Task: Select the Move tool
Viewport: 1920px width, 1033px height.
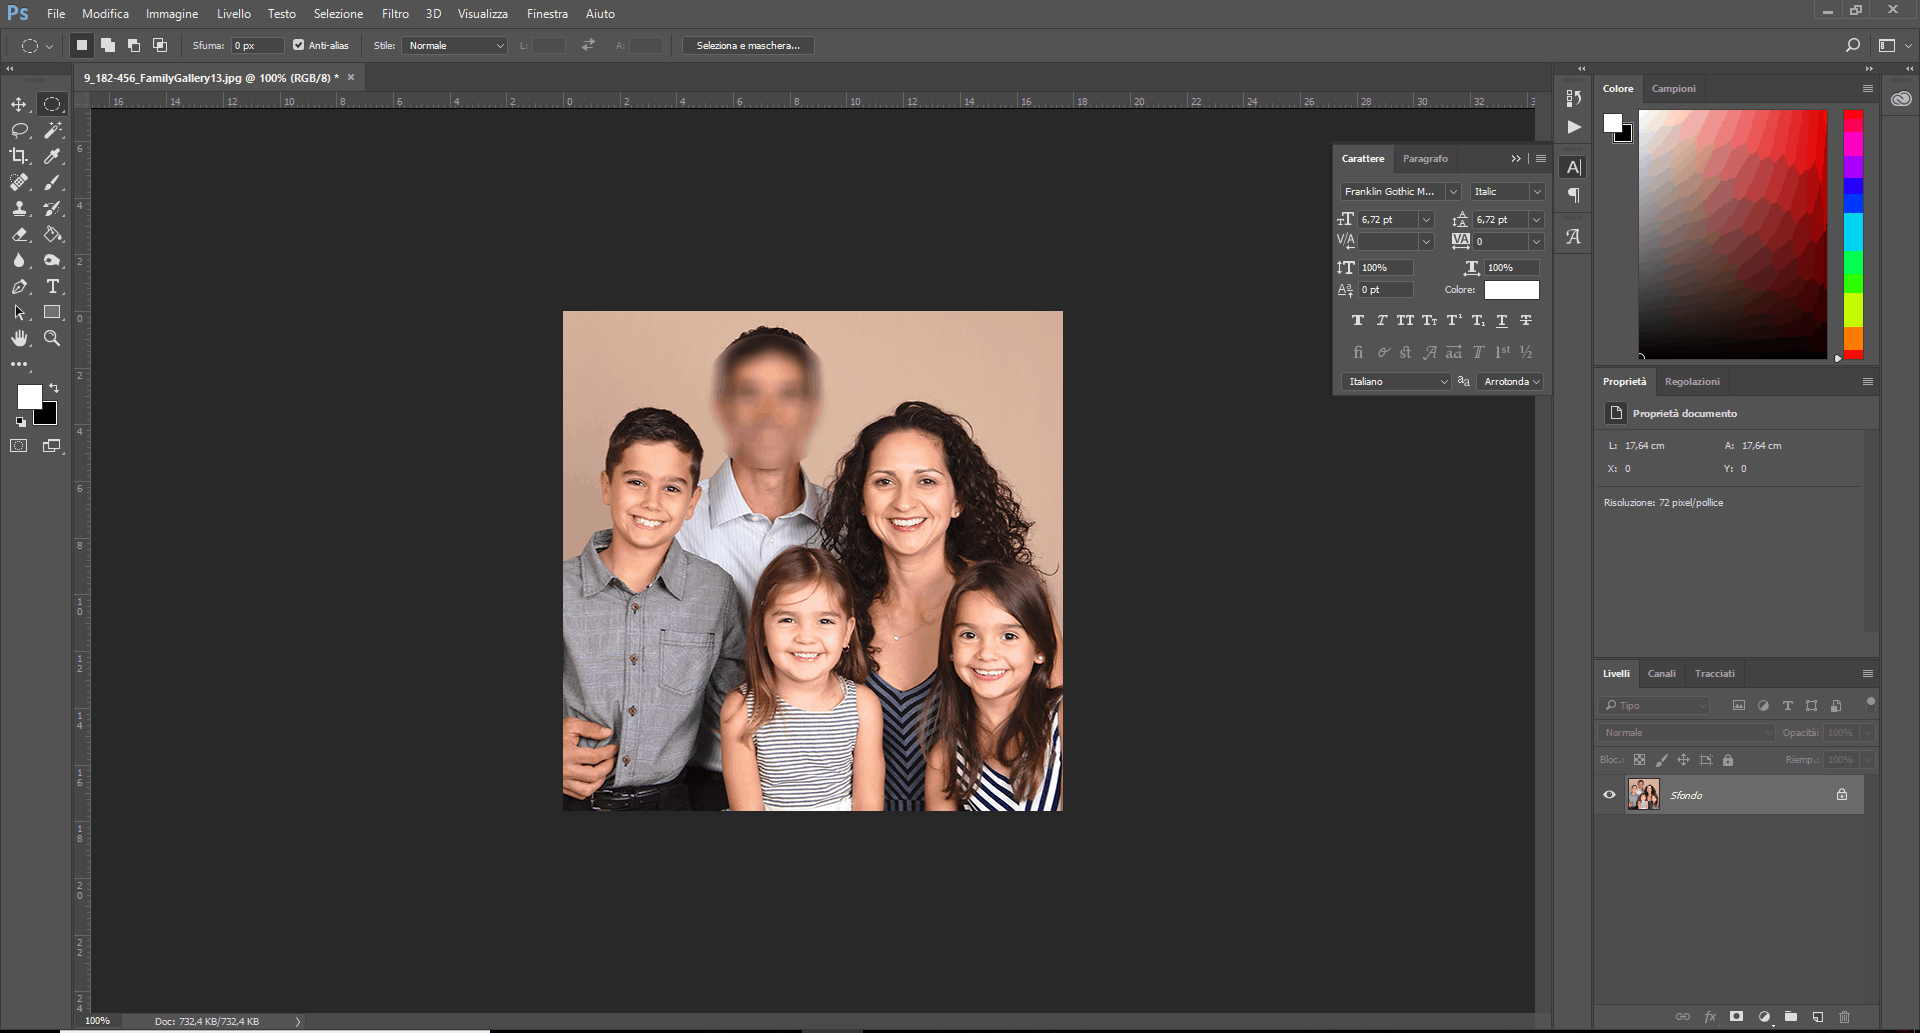Action: click(19, 104)
